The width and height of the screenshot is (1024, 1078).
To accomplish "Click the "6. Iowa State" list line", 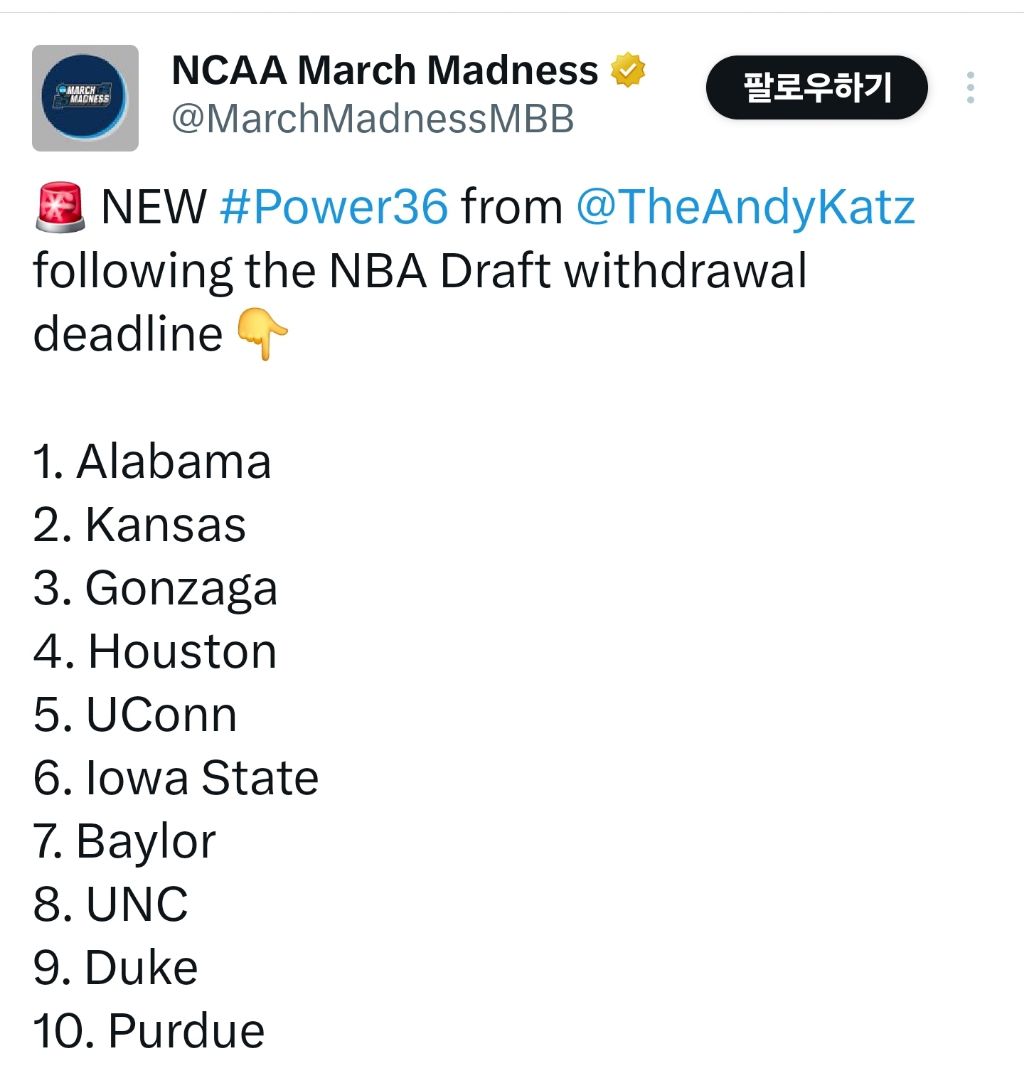I will click(x=176, y=778).
